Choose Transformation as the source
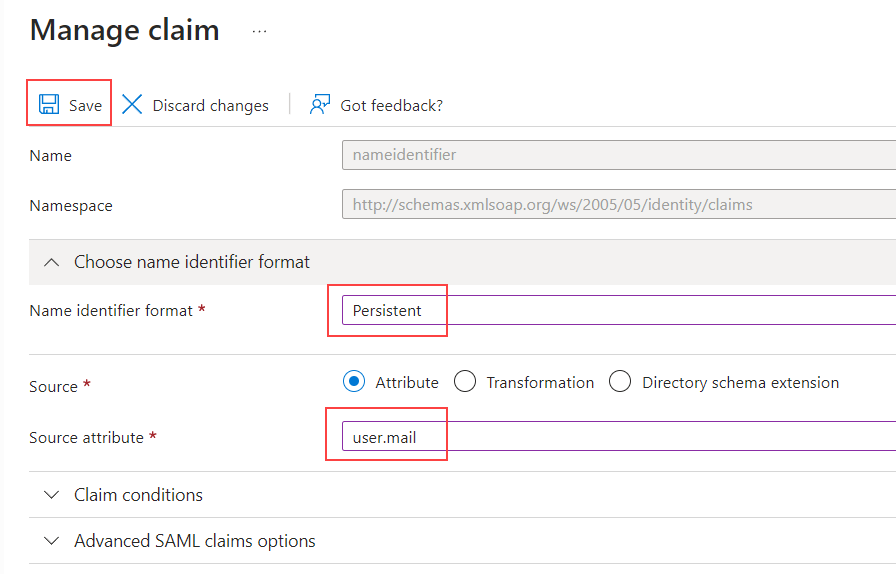Image resolution: width=896 pixels, height=574 pixels. coord(464,382)
